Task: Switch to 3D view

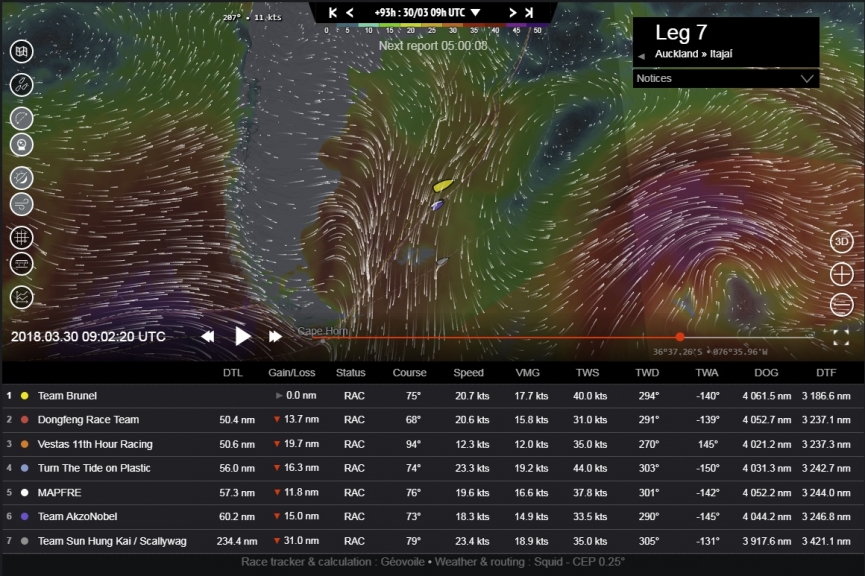Action: tap(841, 242)
